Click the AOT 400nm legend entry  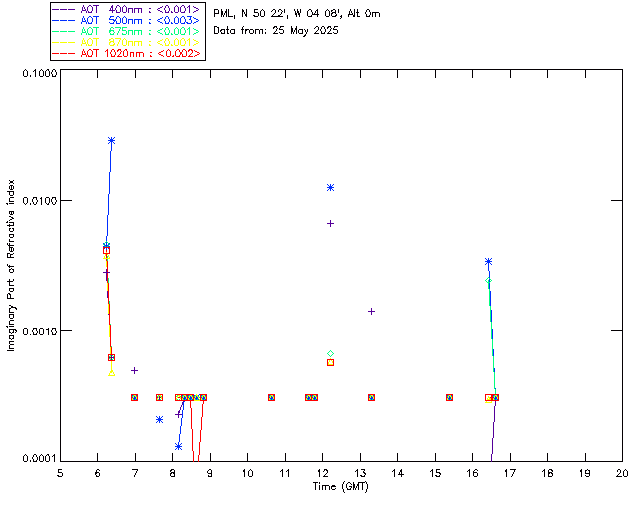coord(126,9)
